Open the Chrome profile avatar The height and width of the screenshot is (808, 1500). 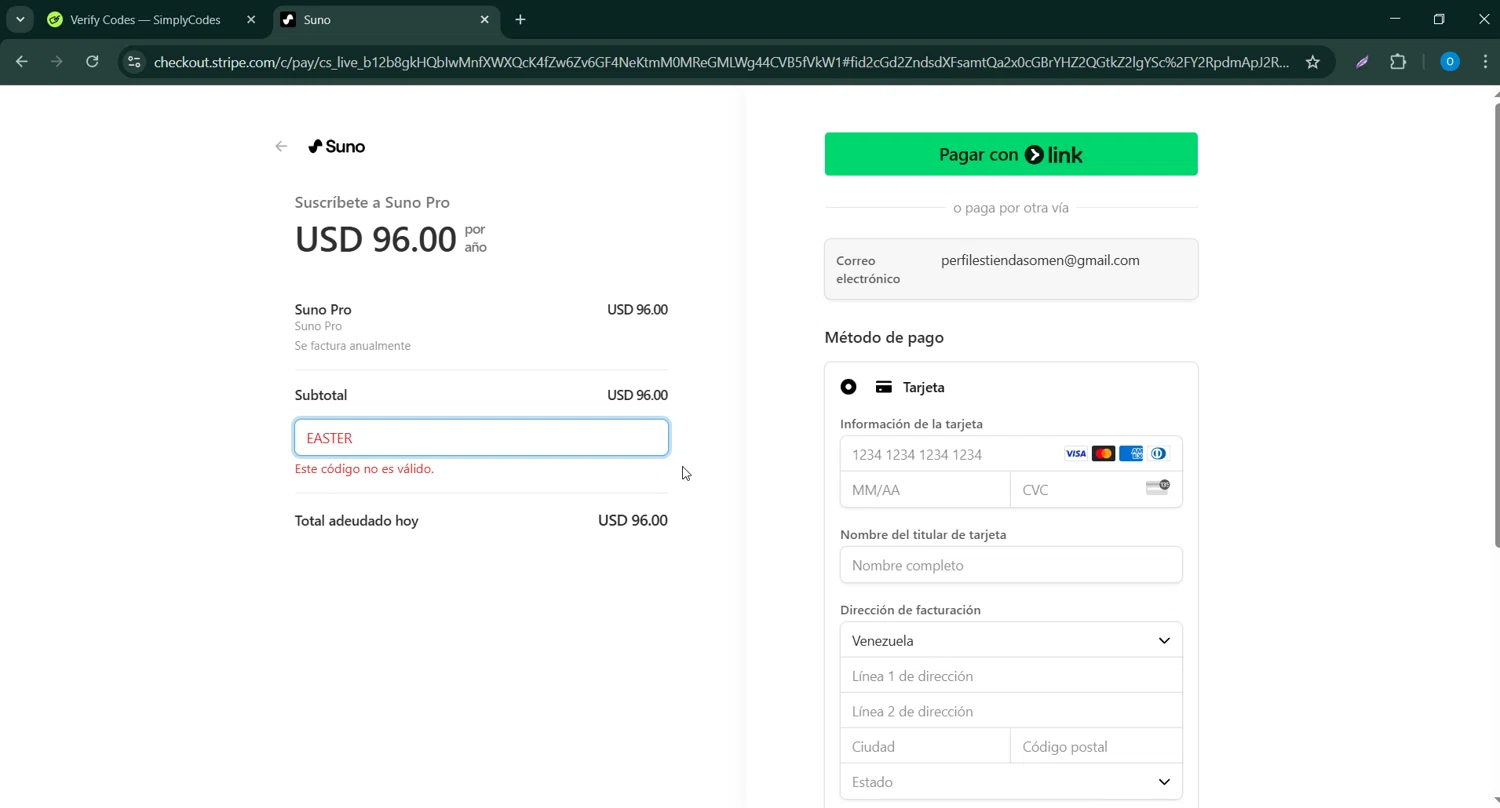tap(1449, 62)
